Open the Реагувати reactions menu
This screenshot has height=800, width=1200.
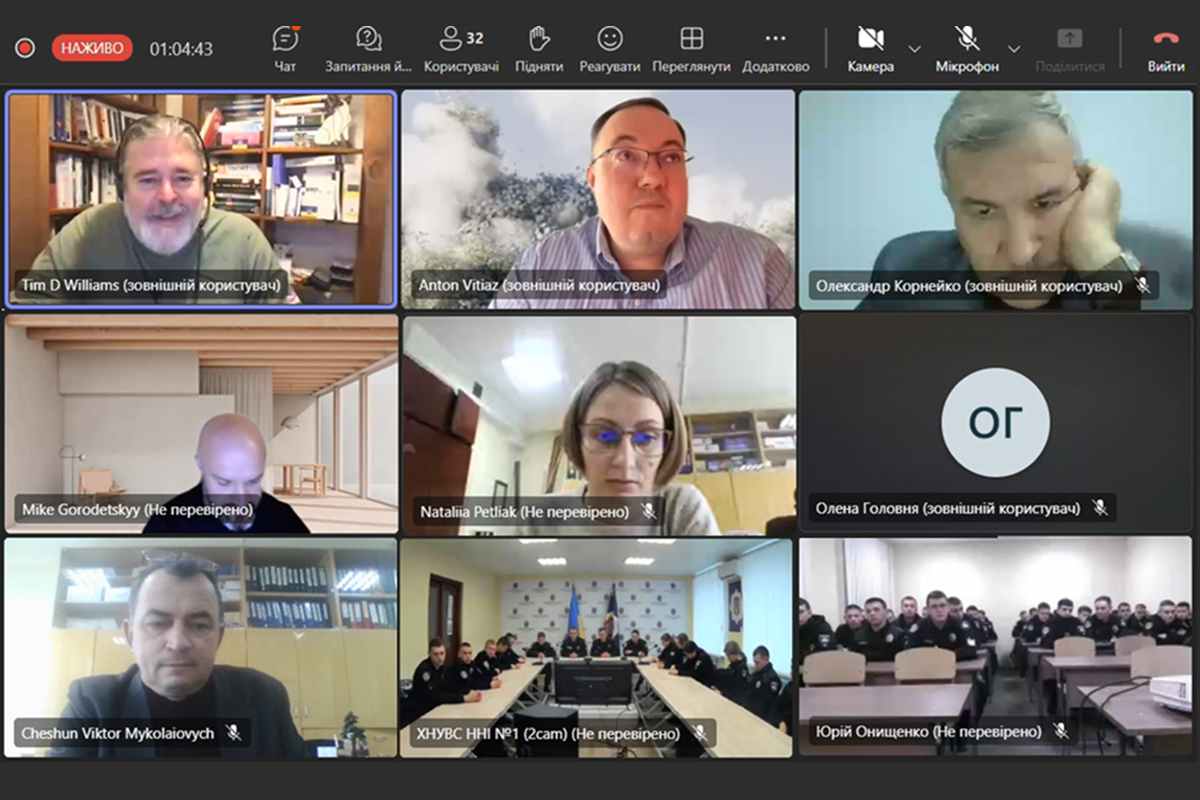[x=610, y=47]
